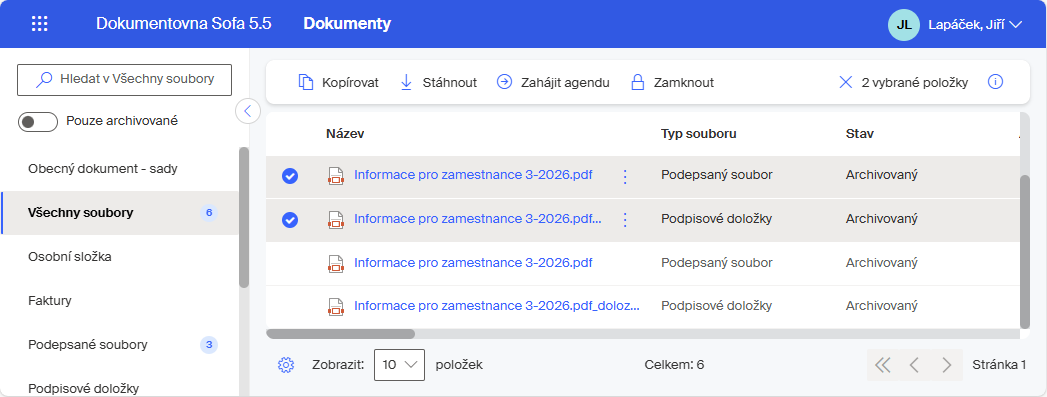Open selected Informace pro zamestnance 3-2026.pdf... link
The height and width of the screenshot is (397, 1047).
coord(477,218)
